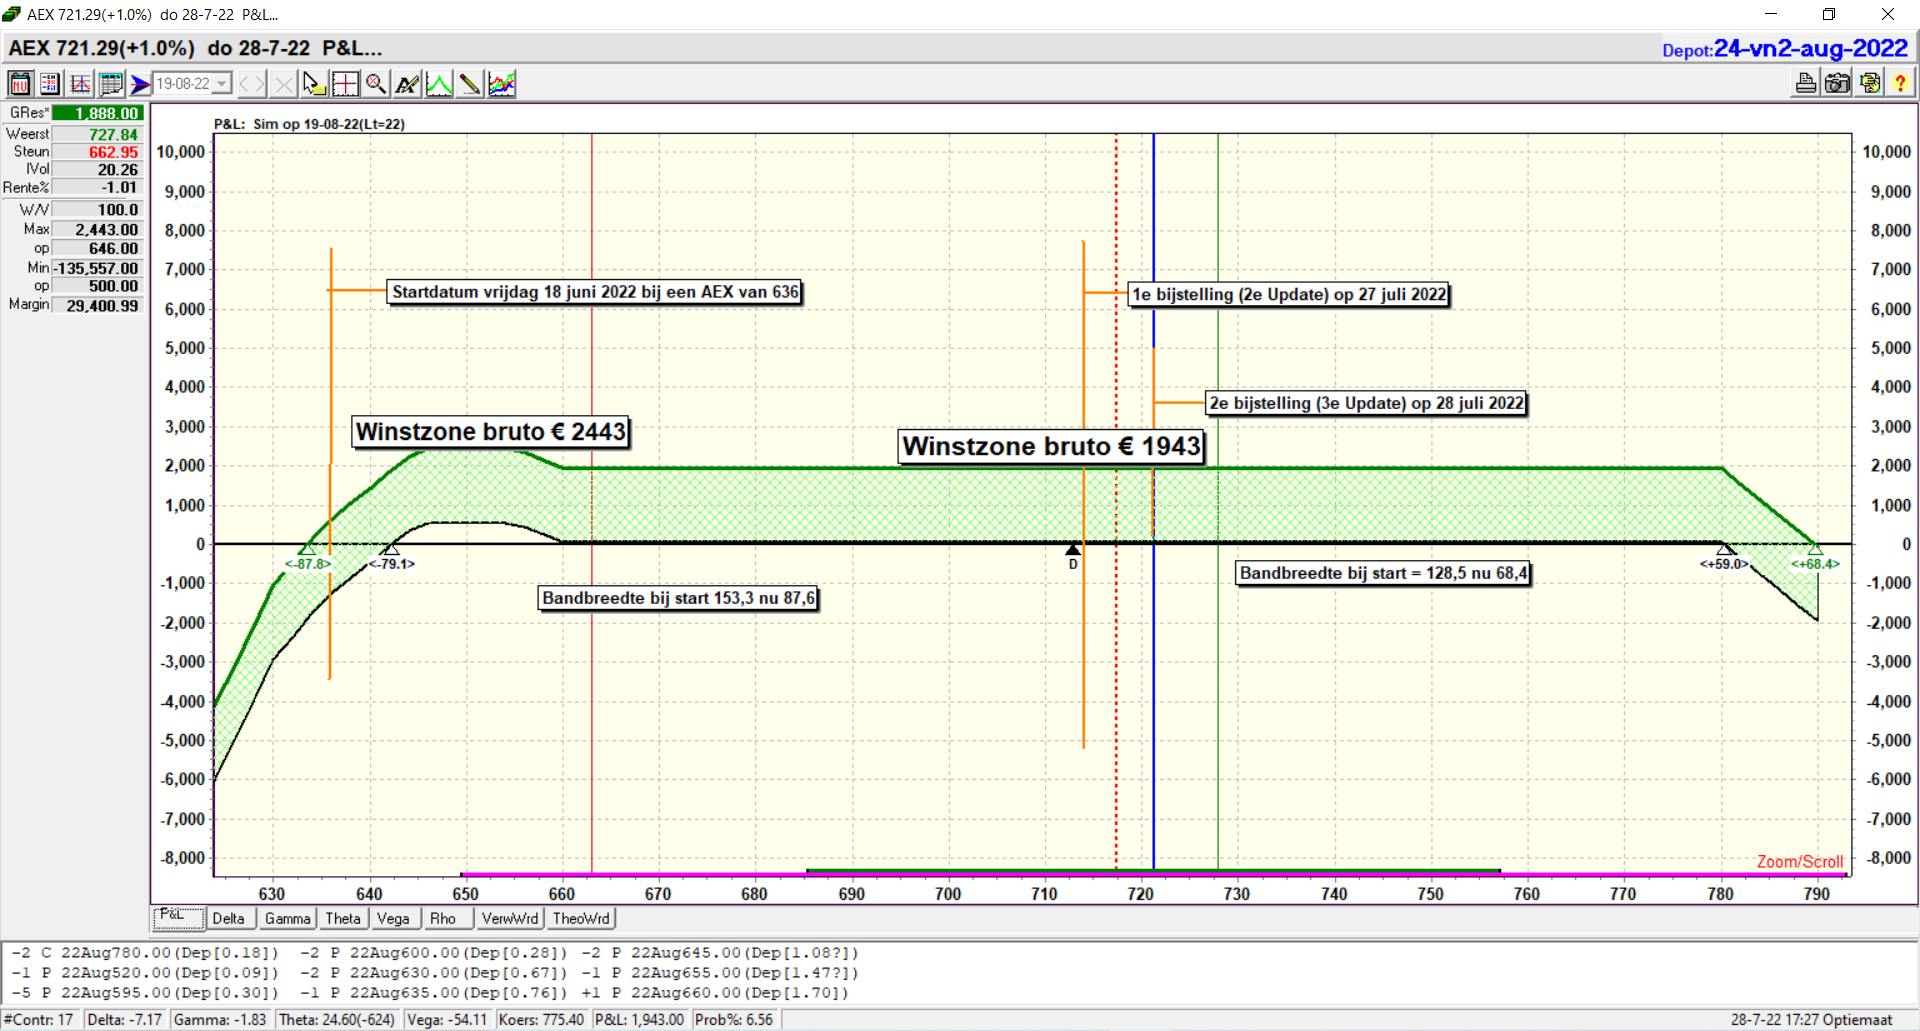Open the table grid toolbar icon
Image resolution: width=1920 pixels, height=1031 pixels.
tap(111, 84)
